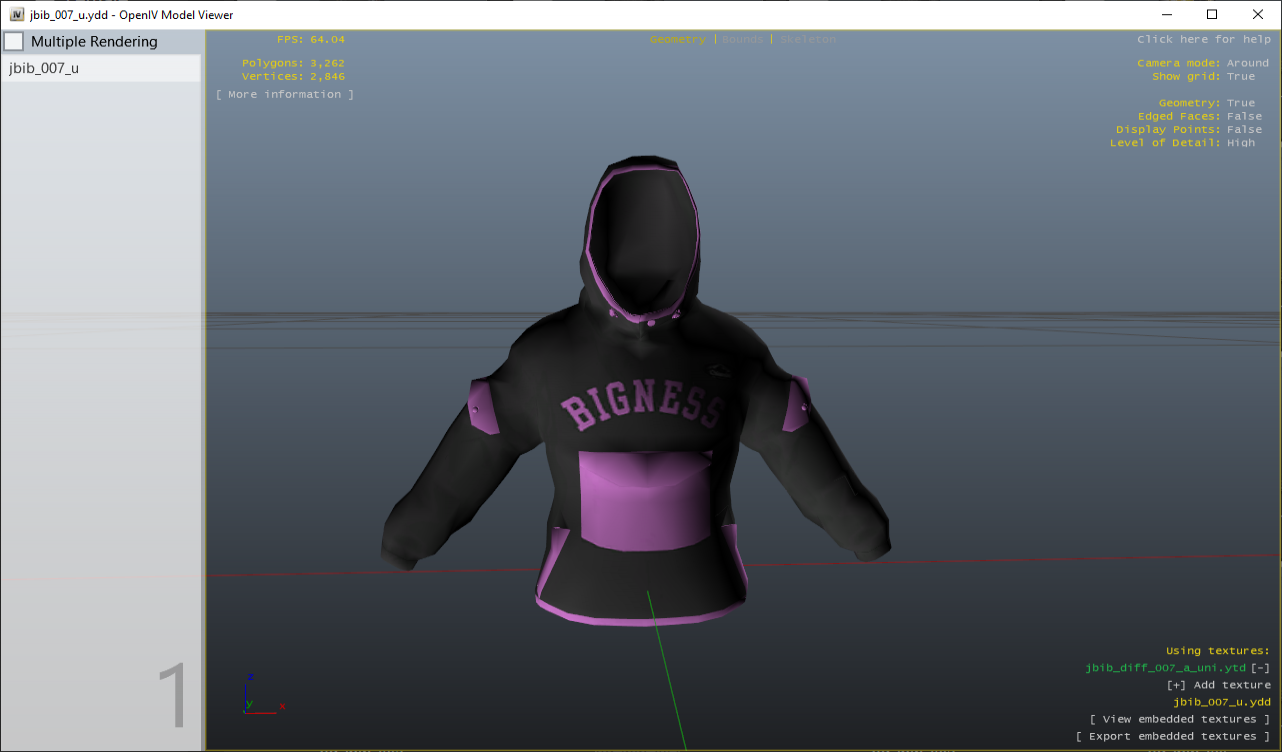The image size is (1282, 752).
Task: Open View embedded textures
Action: coord(1179,718)
